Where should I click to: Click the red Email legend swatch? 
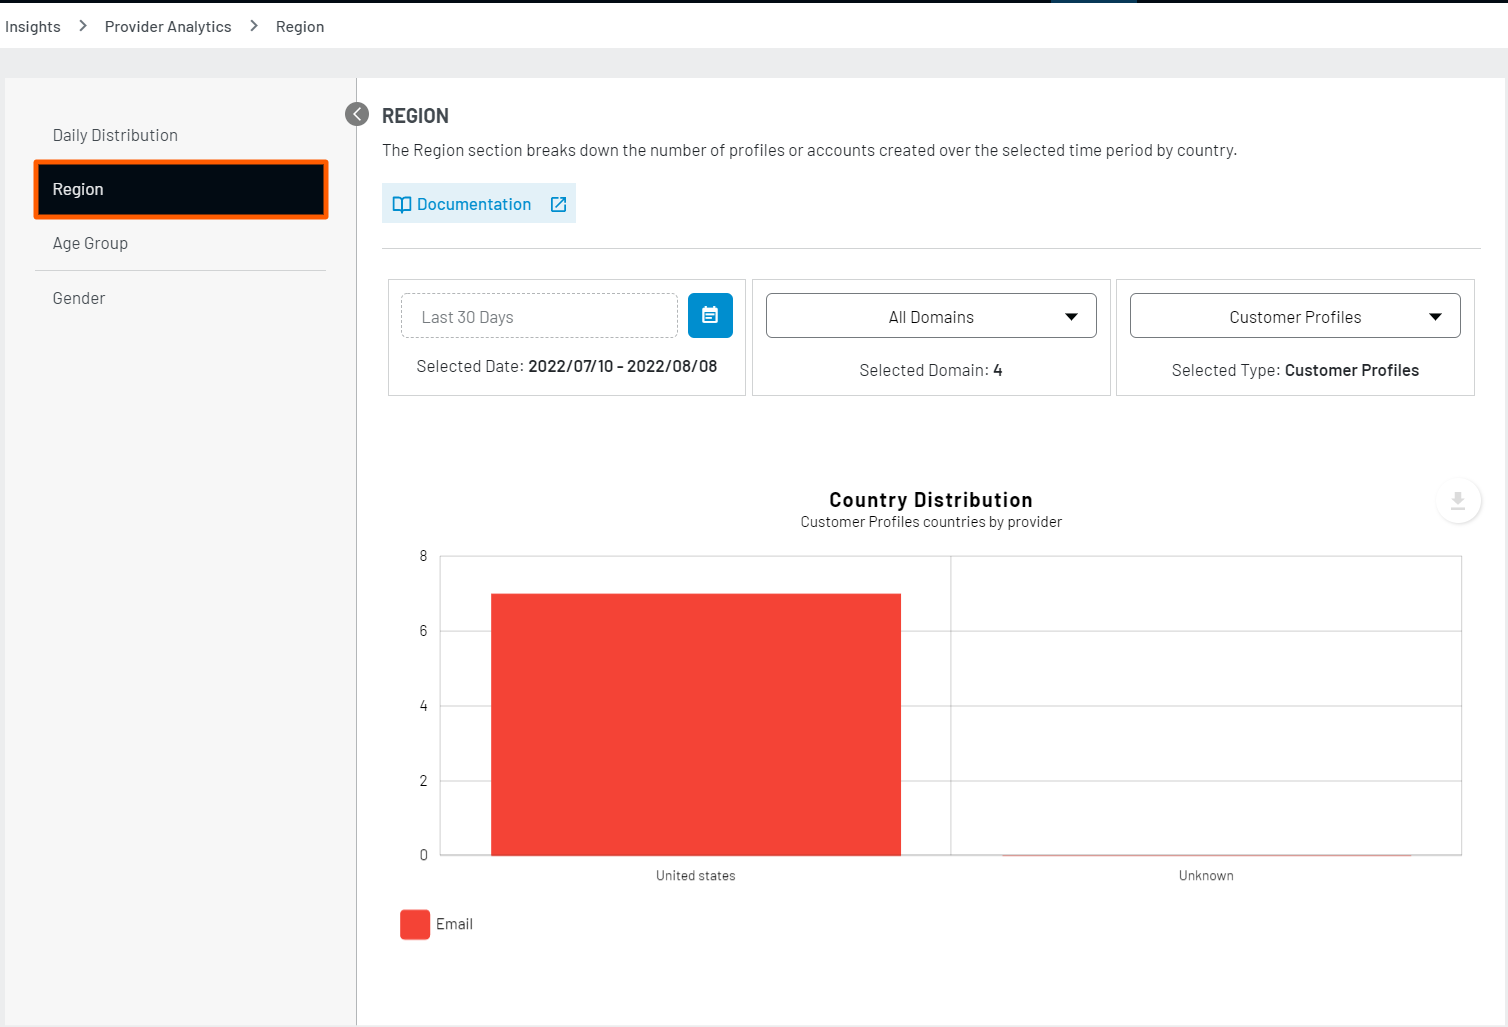[x=415, y=924]
